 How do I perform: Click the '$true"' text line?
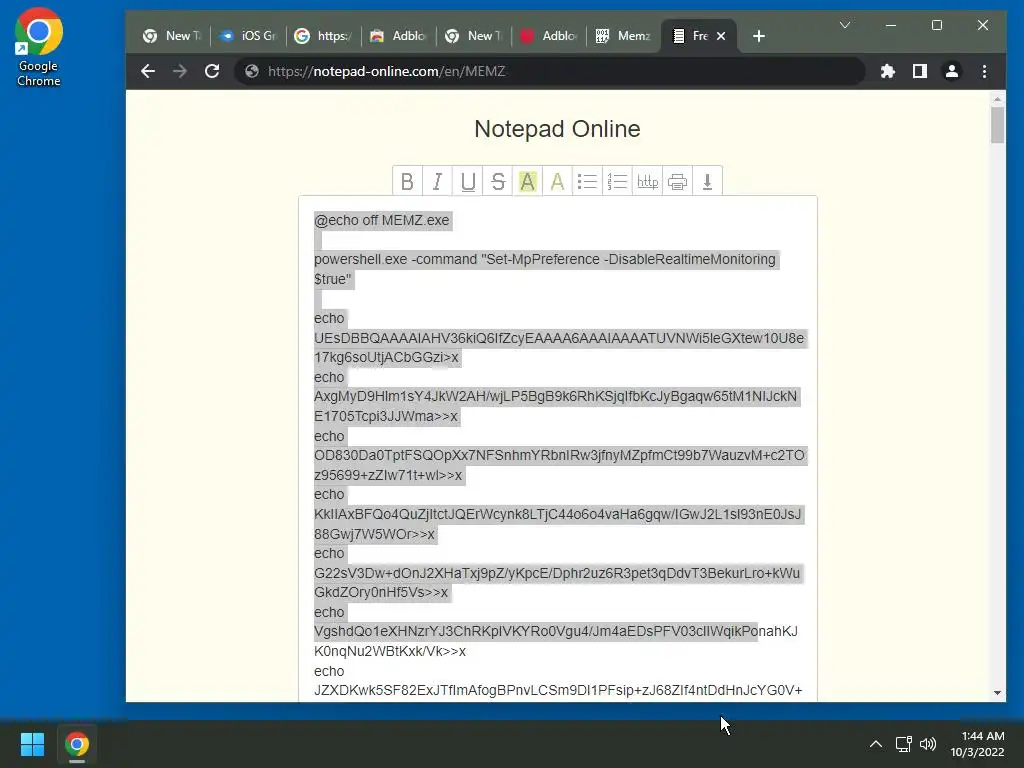(x=333, y=279)
